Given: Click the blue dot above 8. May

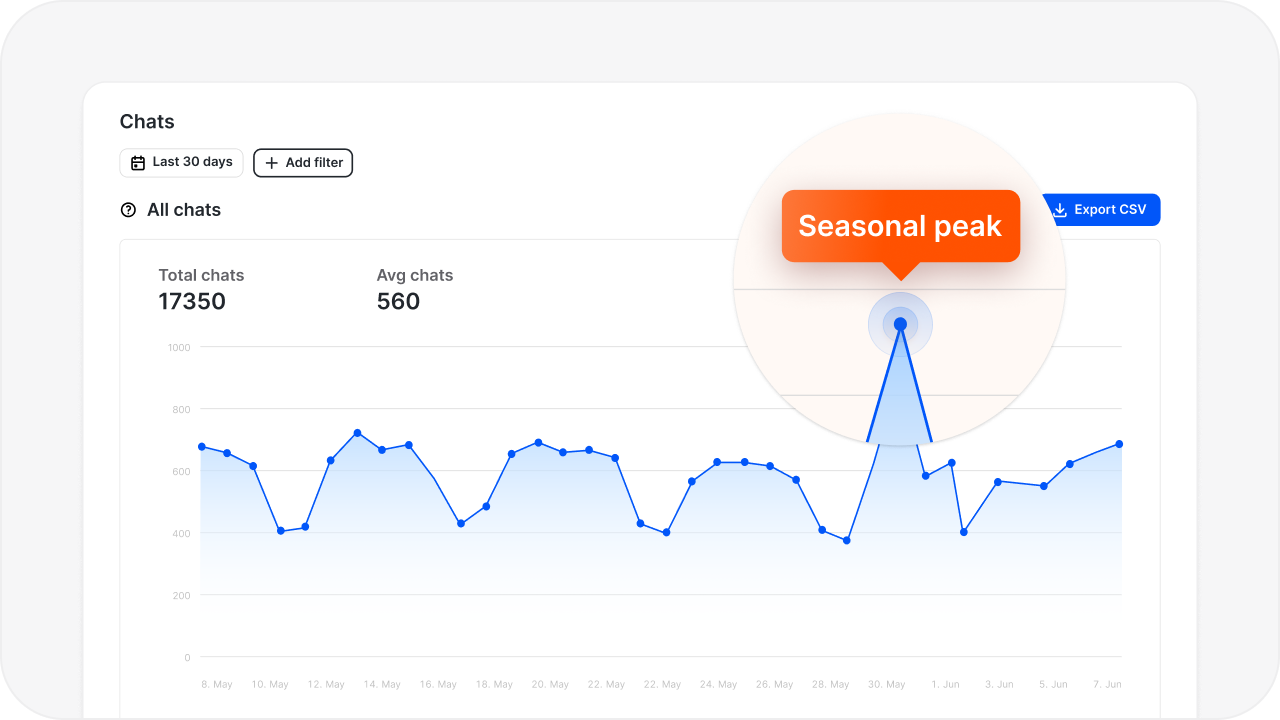Looking at the screenshot, I should [x=202, y=447].
